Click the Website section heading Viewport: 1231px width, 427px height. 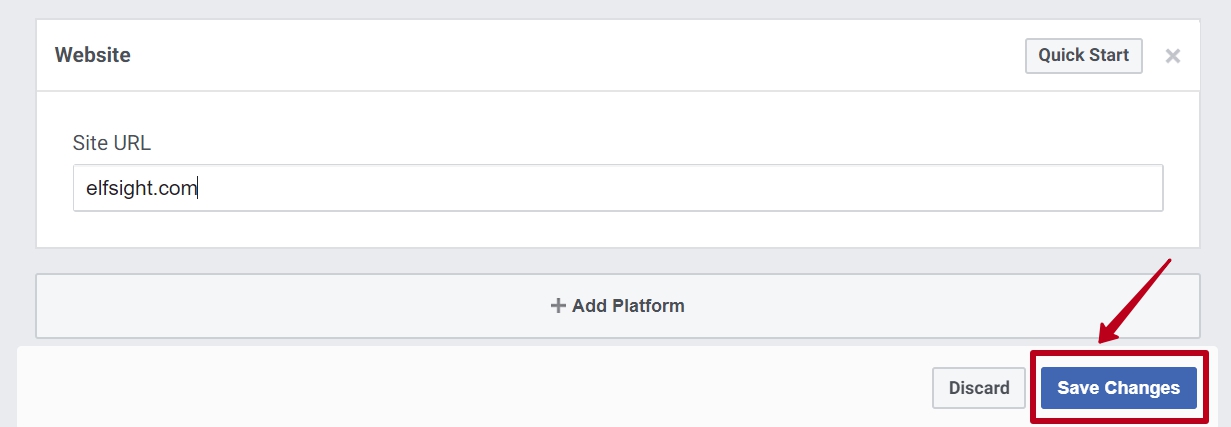click(92, 55)
